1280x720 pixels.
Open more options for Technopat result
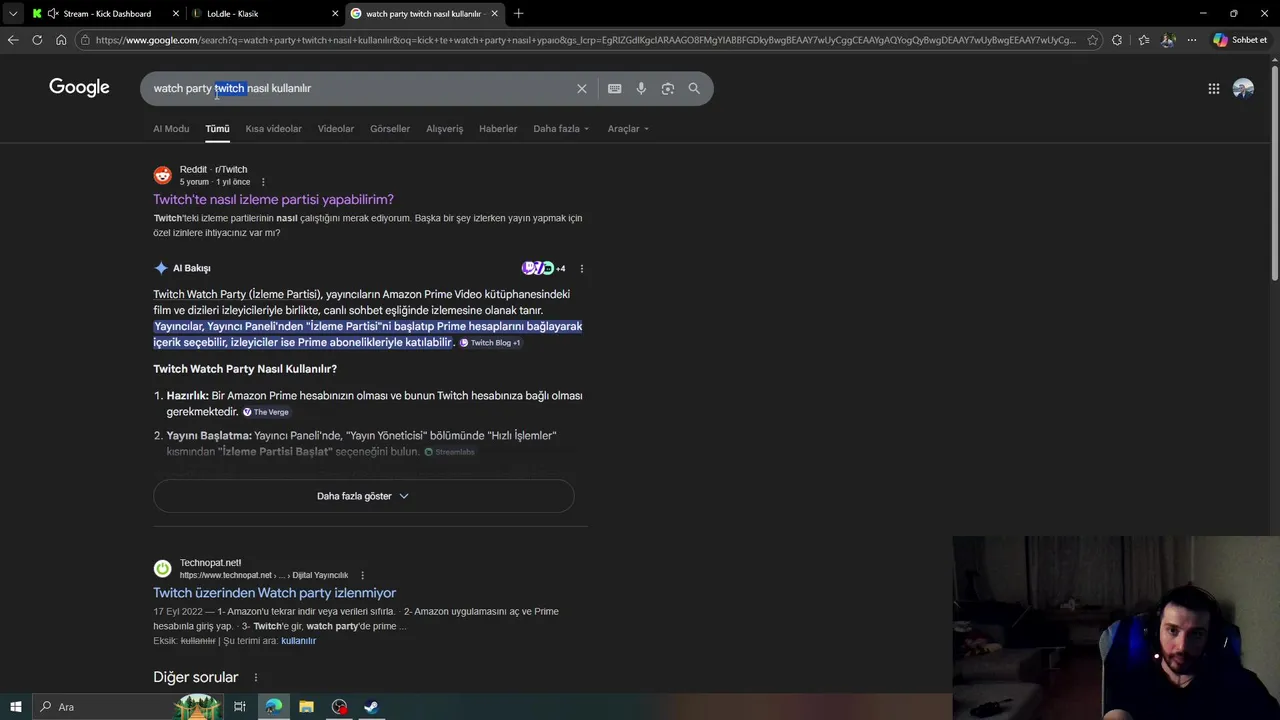(x=362, y=575)
